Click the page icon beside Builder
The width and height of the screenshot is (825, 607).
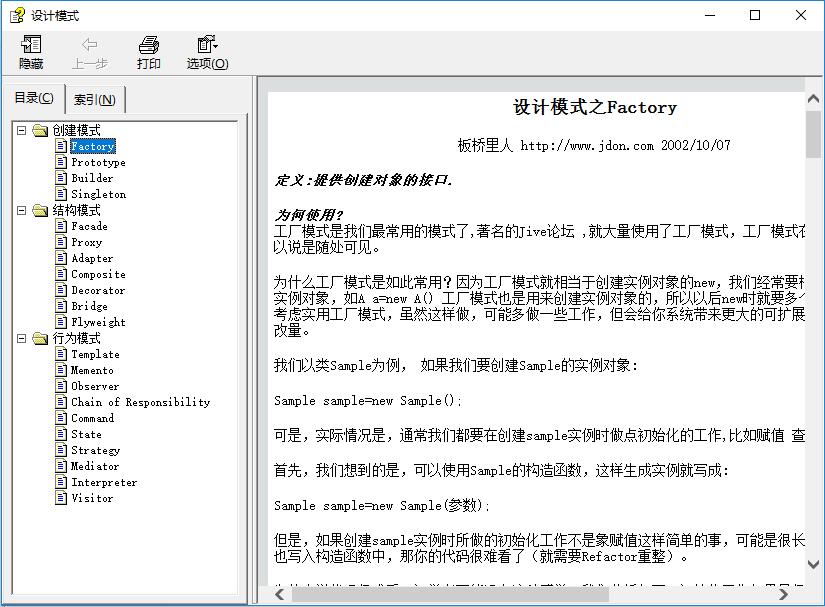[x=62, y=178]
